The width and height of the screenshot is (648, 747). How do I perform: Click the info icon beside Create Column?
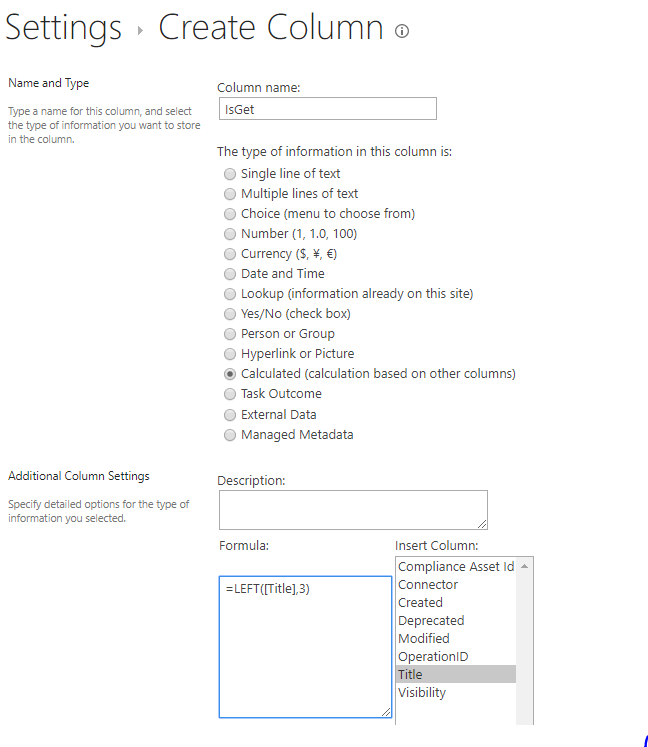coord(402,31)
